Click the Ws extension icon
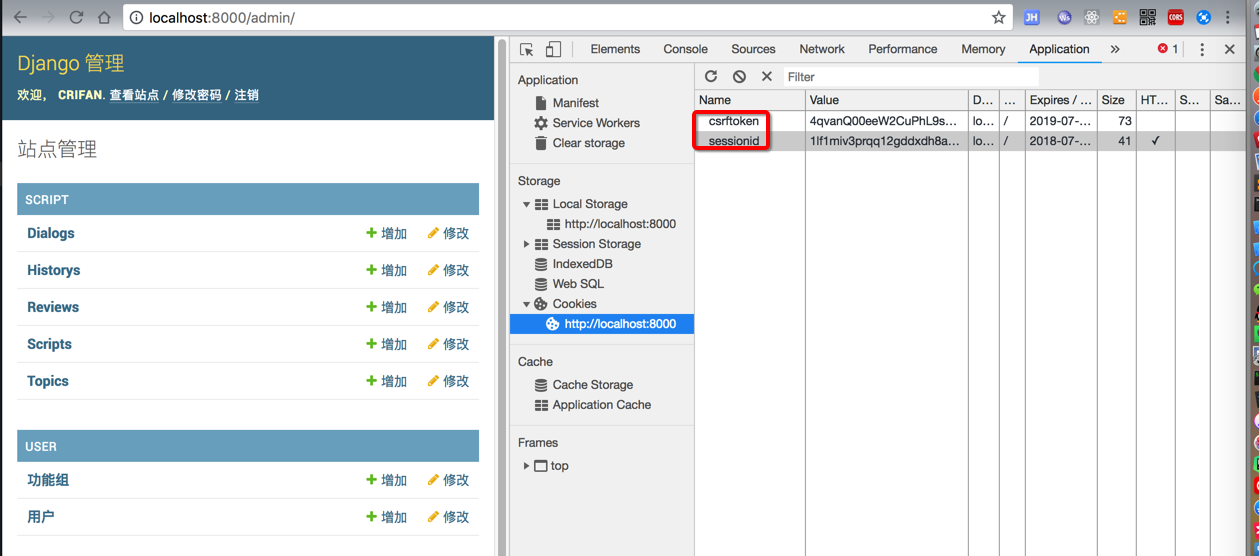This screenshot has height=556, width=1259. click(1064, 17)
